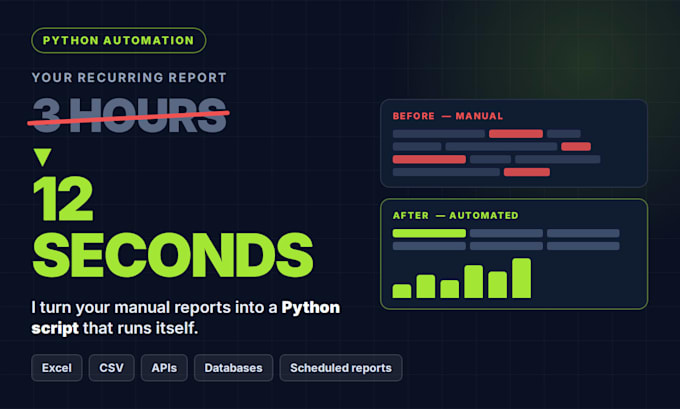Screen dimensions: 680x409
Task: Select the Excel tag
Action: pyautogui.click(x=57, y=368)
